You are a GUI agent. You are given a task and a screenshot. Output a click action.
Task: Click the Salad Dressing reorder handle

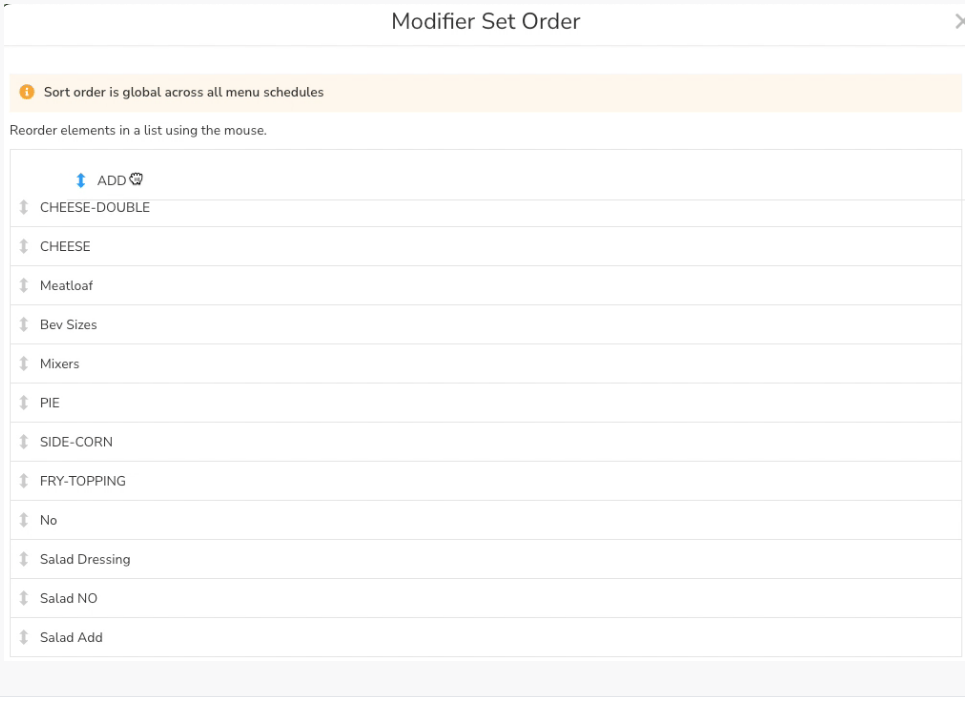pos(24,559)
